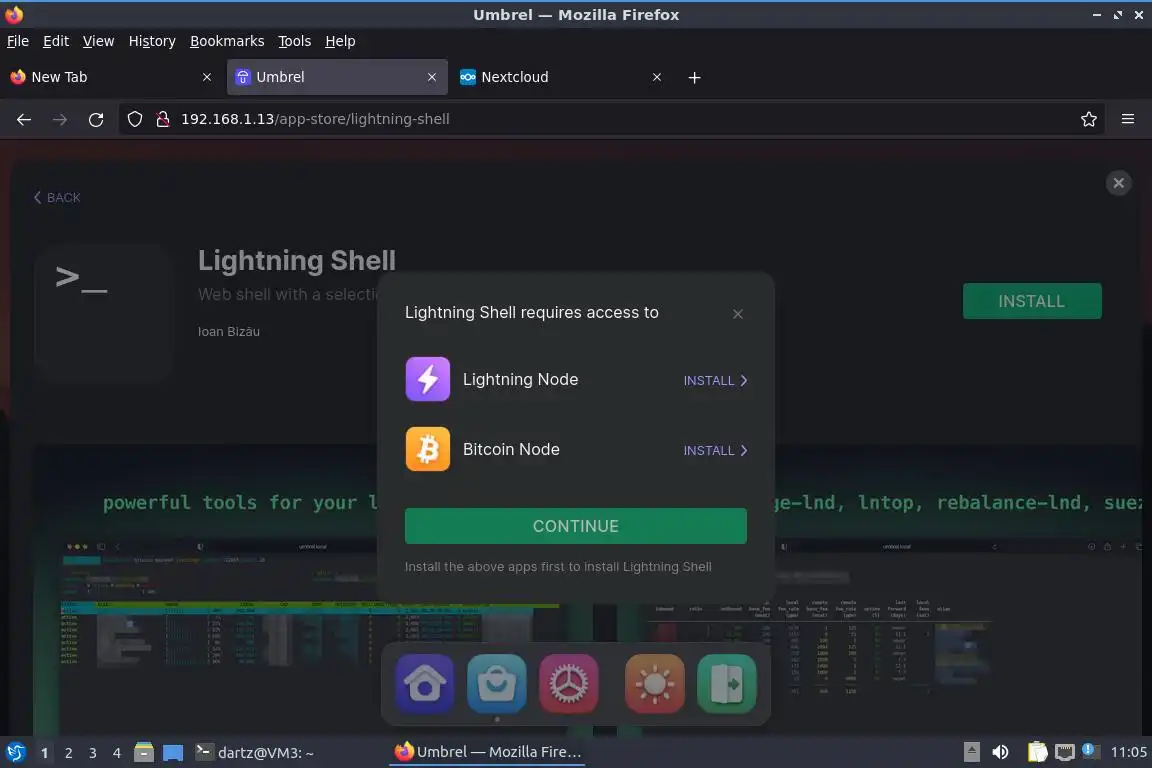Viewport: 1152px width, 768px height.
Task: Open a new browser tab
Action: (x=694, y=77)
